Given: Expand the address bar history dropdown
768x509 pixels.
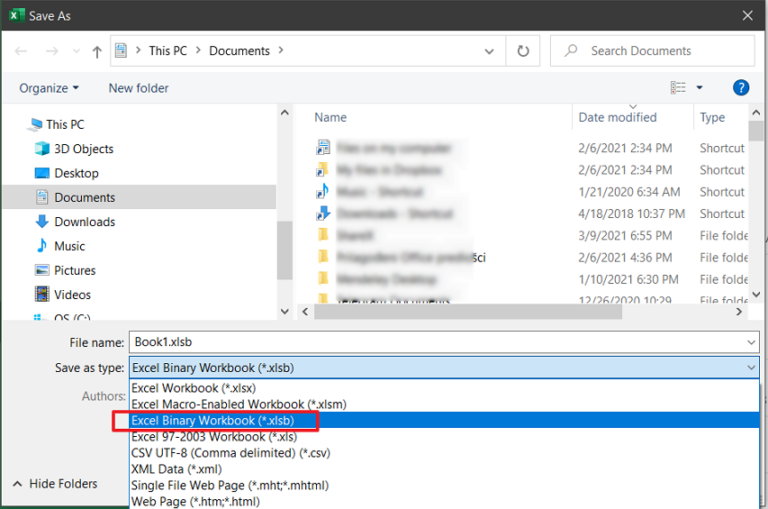Looking at the screenshot, I should (x=489, y=51).
